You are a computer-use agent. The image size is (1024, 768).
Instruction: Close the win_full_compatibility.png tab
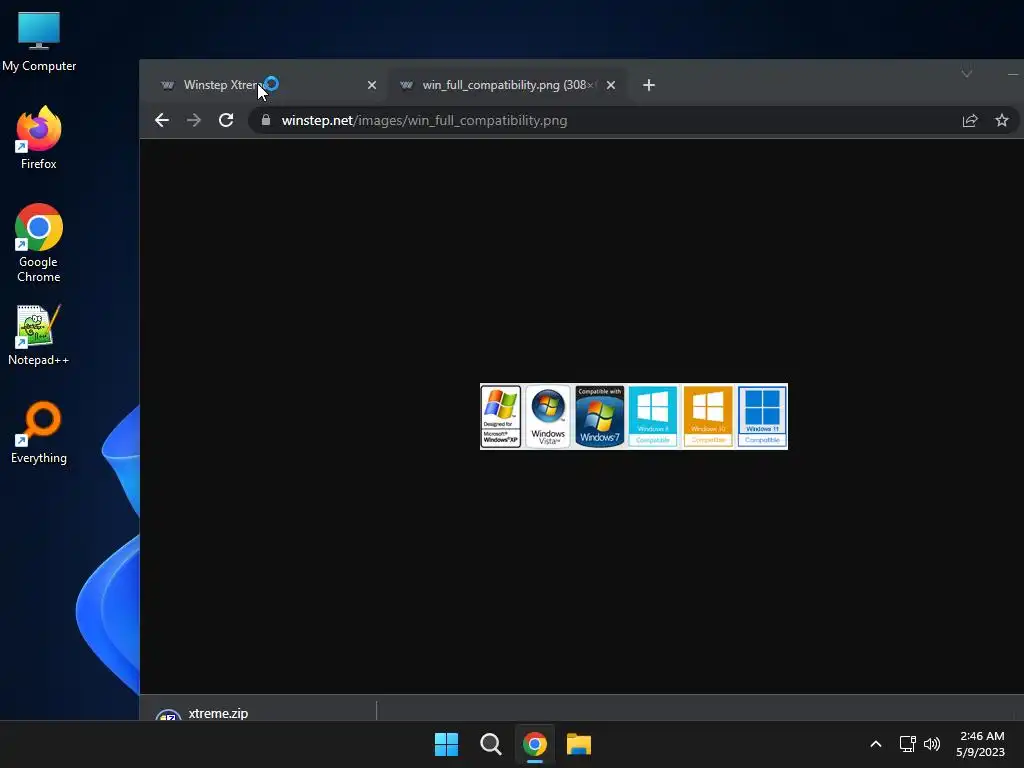point(611,85)
